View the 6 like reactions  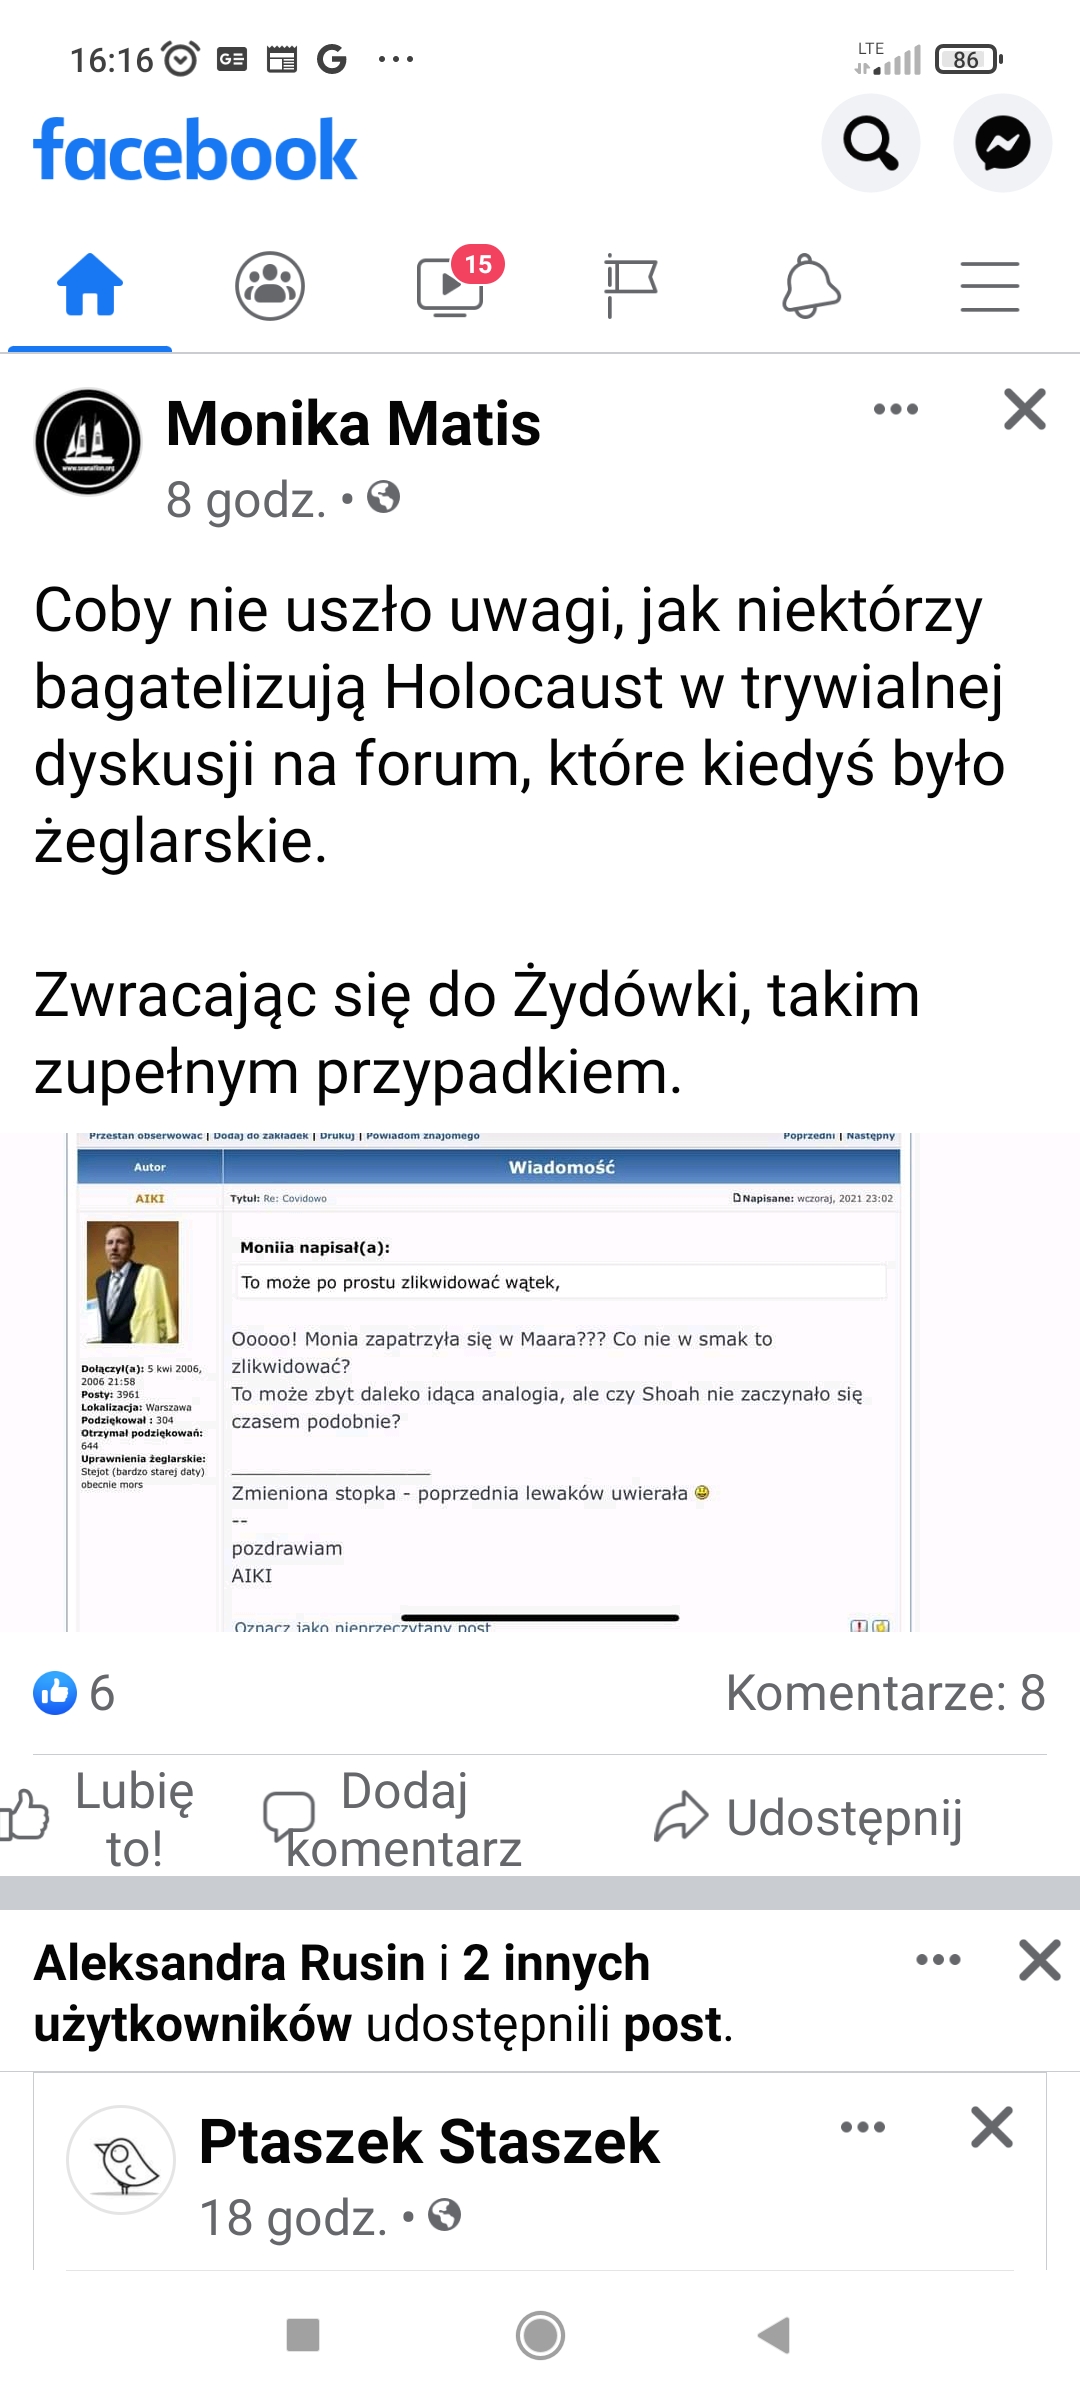click(x=74, y=1693)
